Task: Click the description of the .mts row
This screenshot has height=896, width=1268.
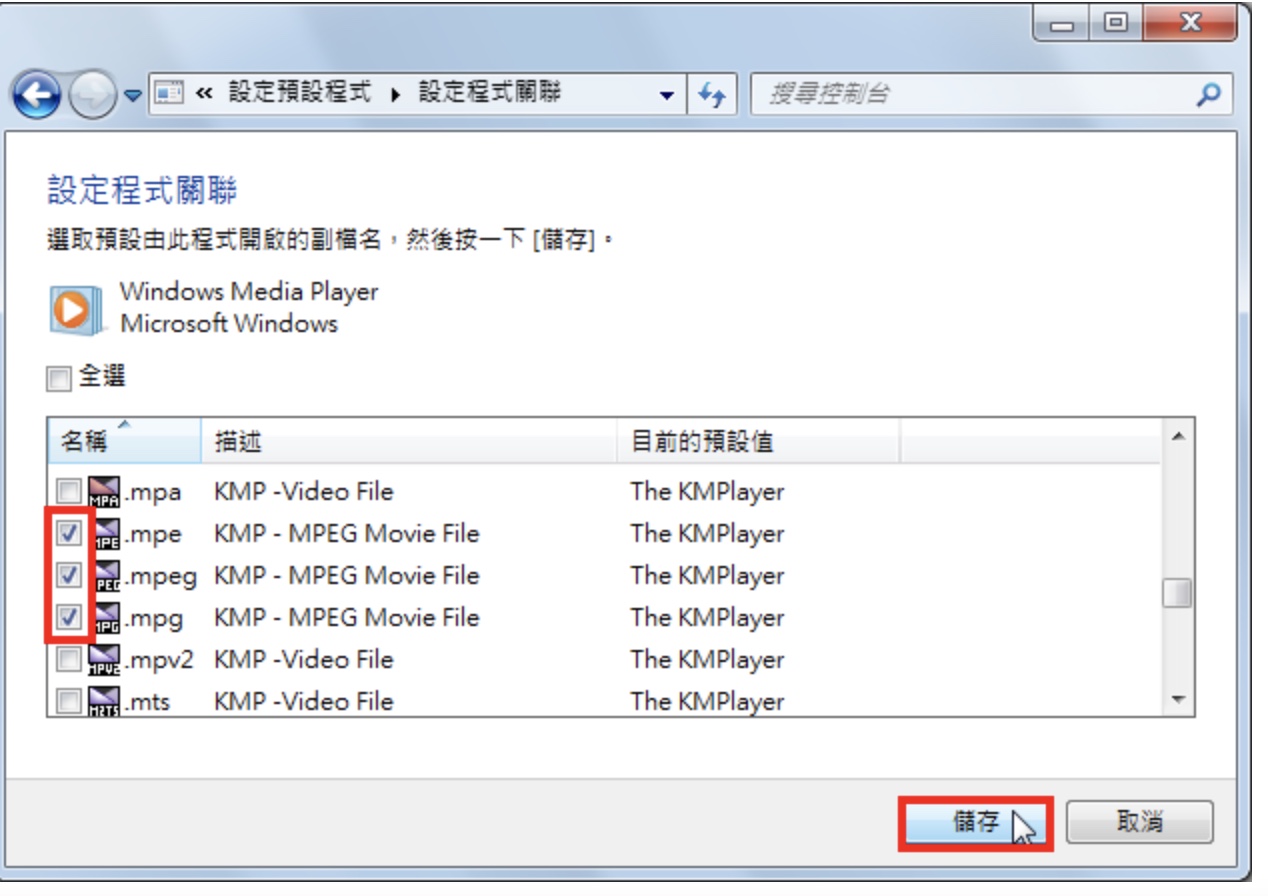Action: pos(304,702)
